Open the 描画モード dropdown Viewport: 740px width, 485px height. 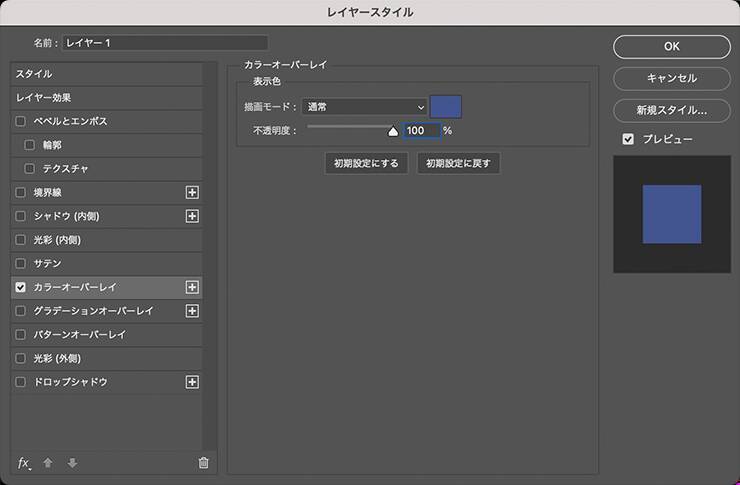click(364, 107)
